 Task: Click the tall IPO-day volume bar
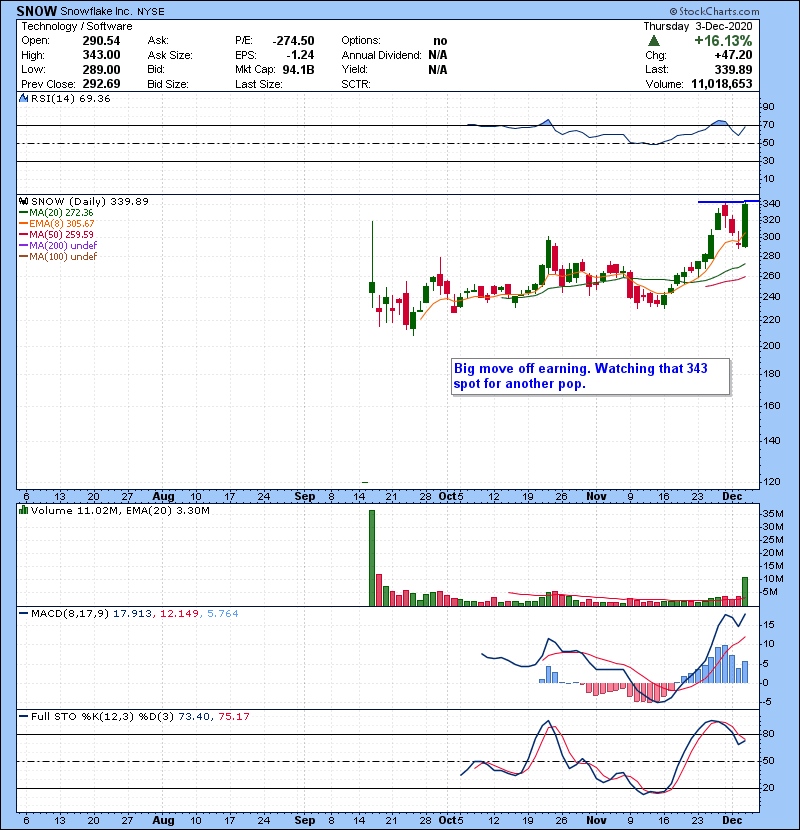(372, 558)
